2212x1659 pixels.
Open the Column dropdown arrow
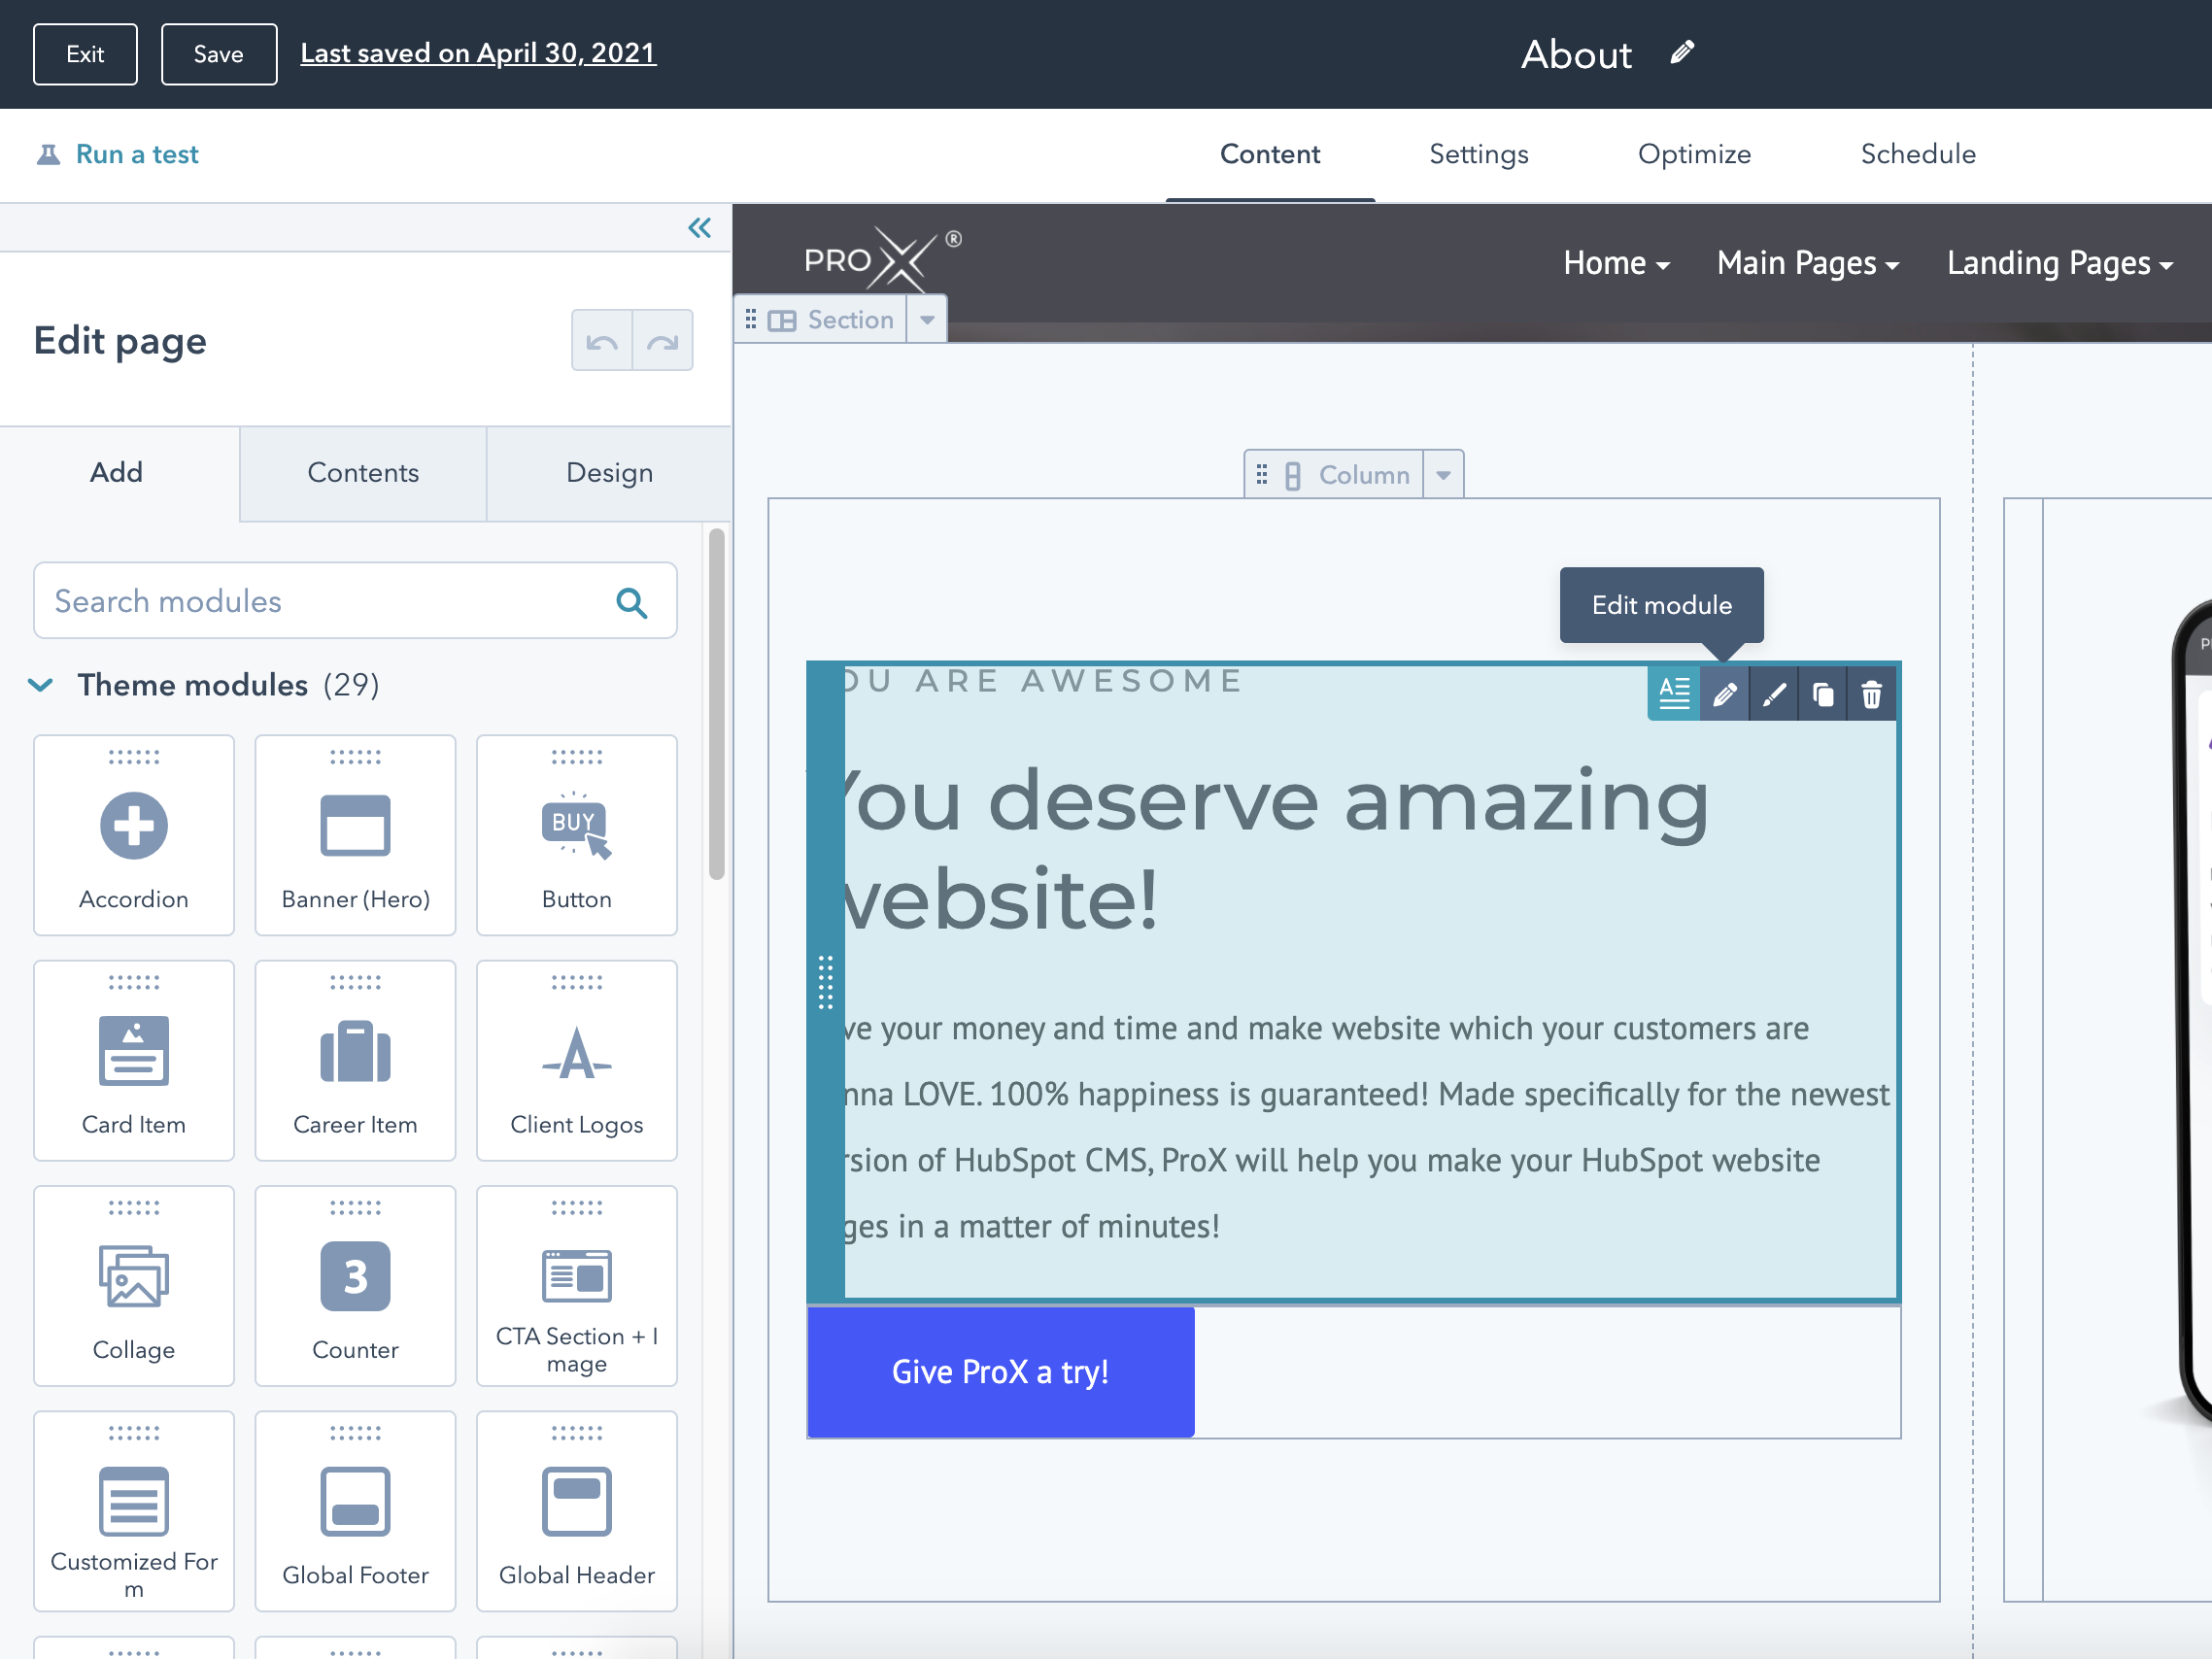click(x=1443, y=475)
